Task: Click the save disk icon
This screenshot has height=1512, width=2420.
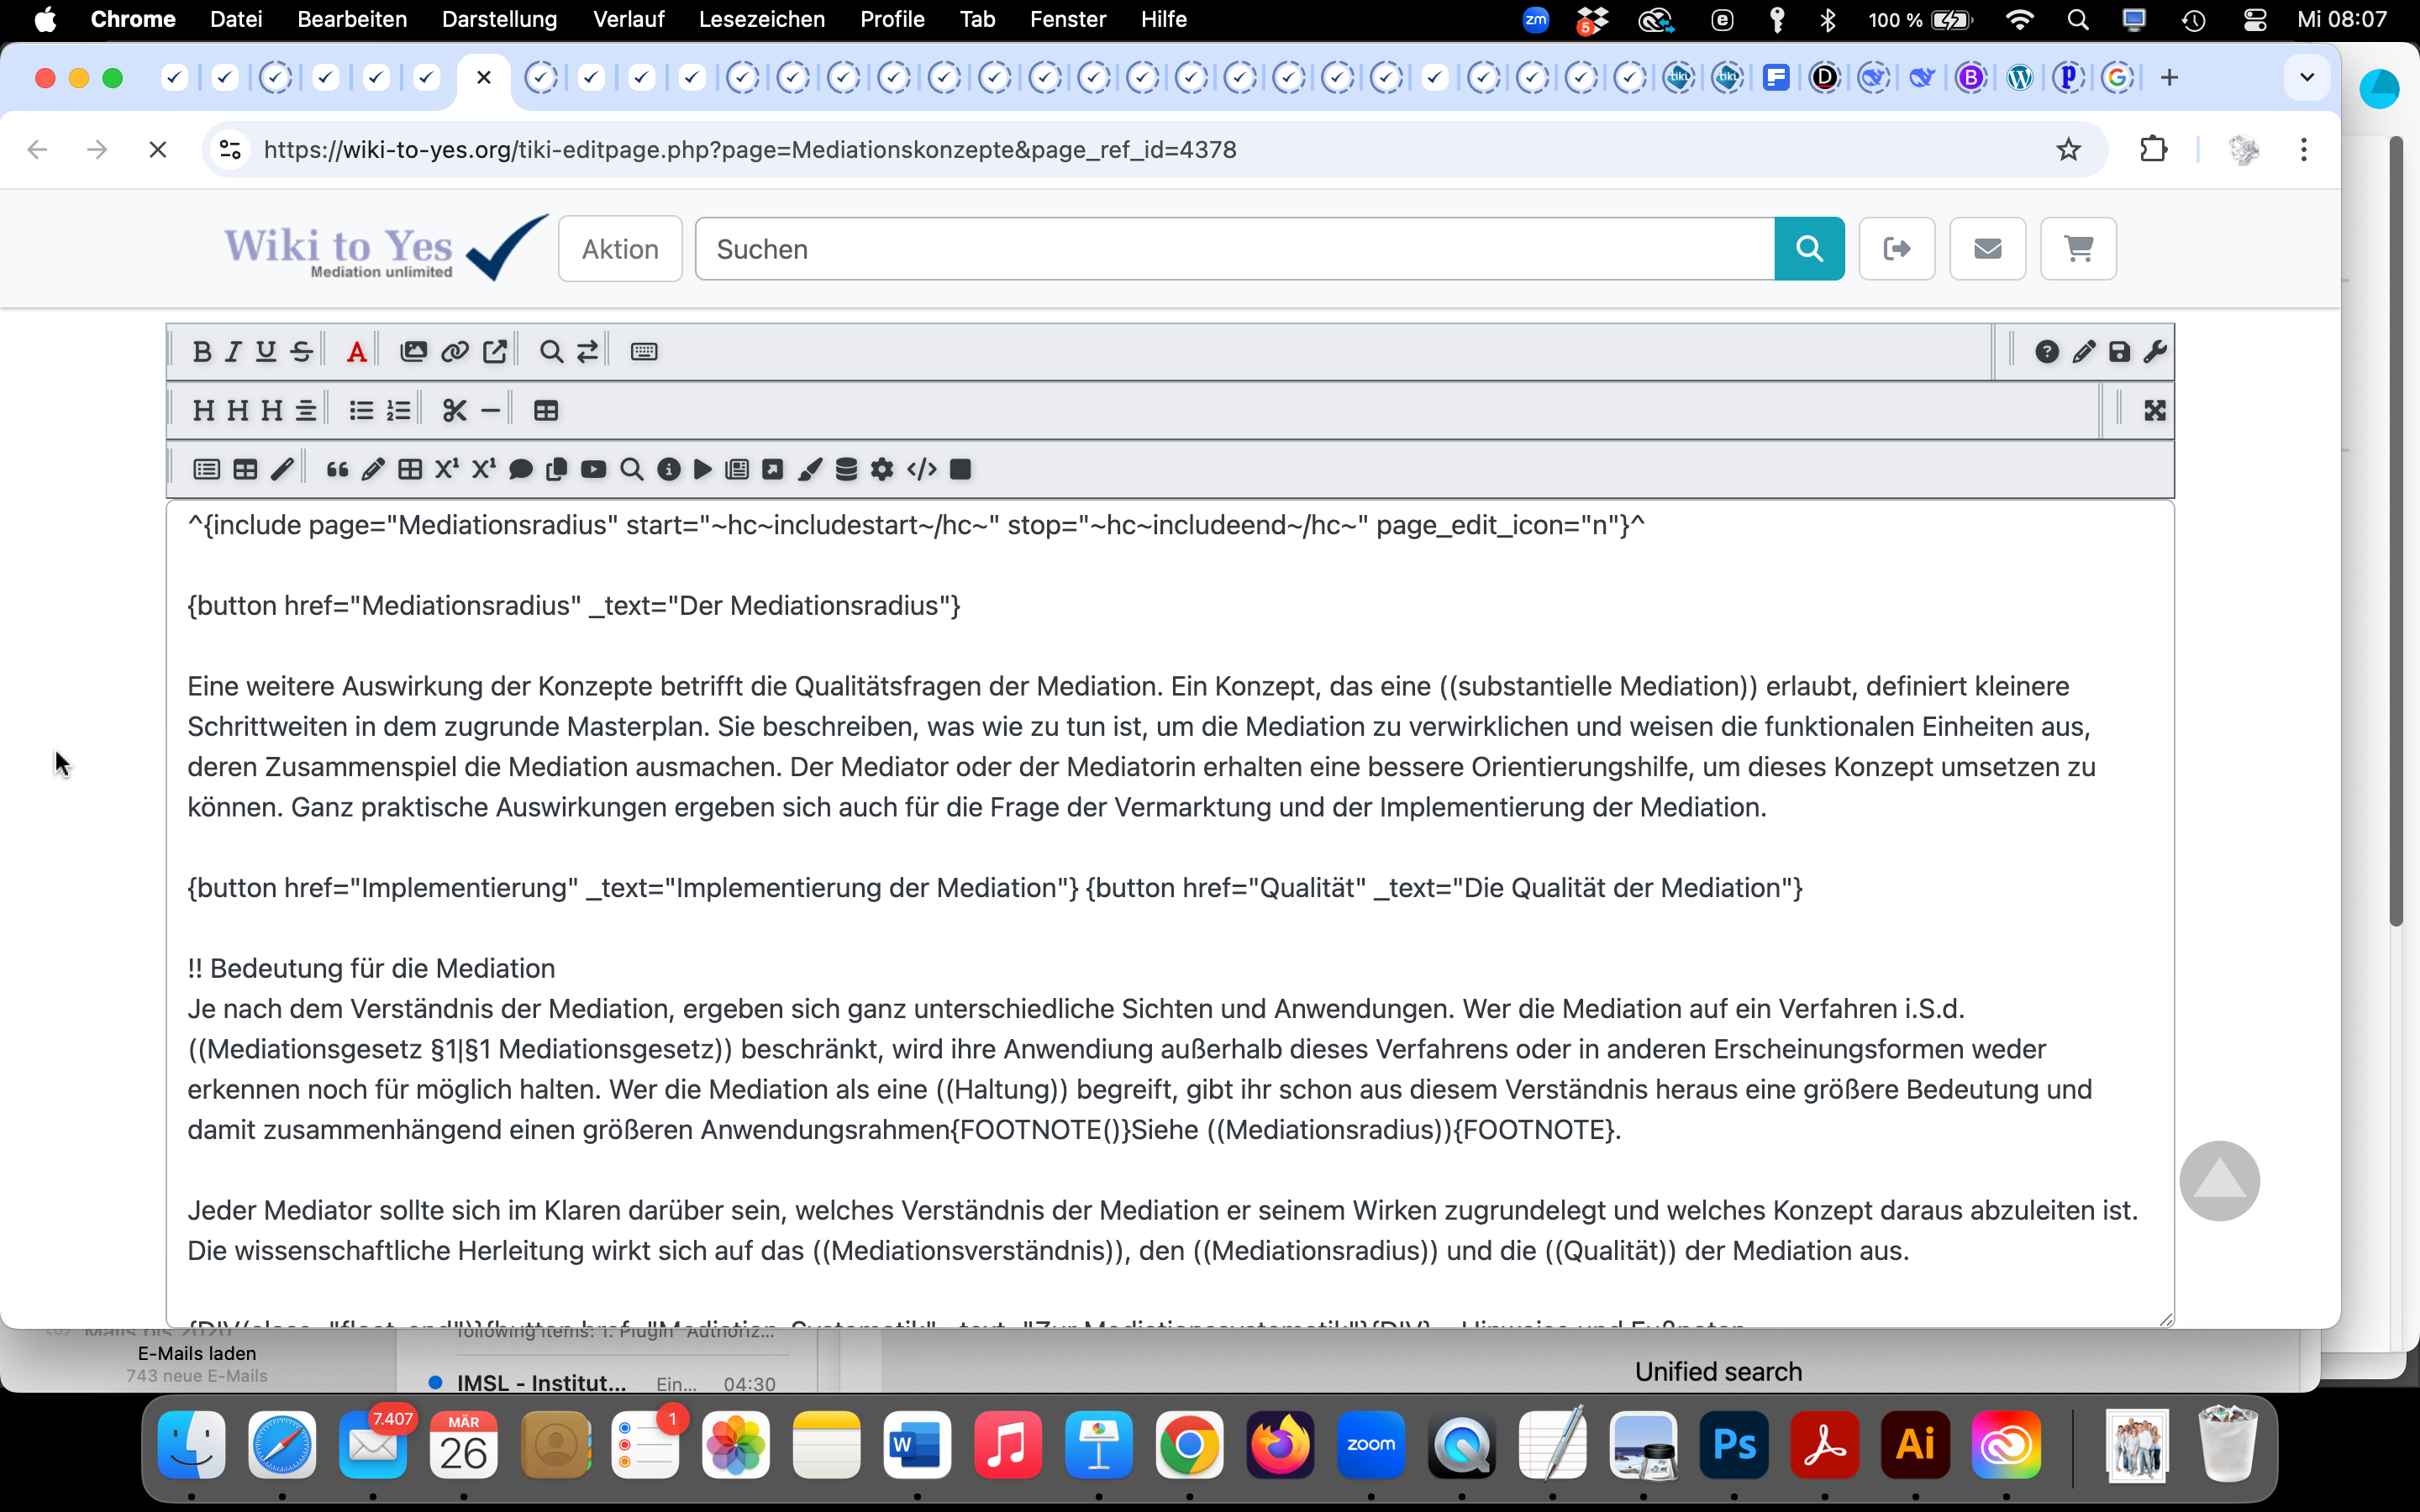Action: click(x=2119, y=352)
